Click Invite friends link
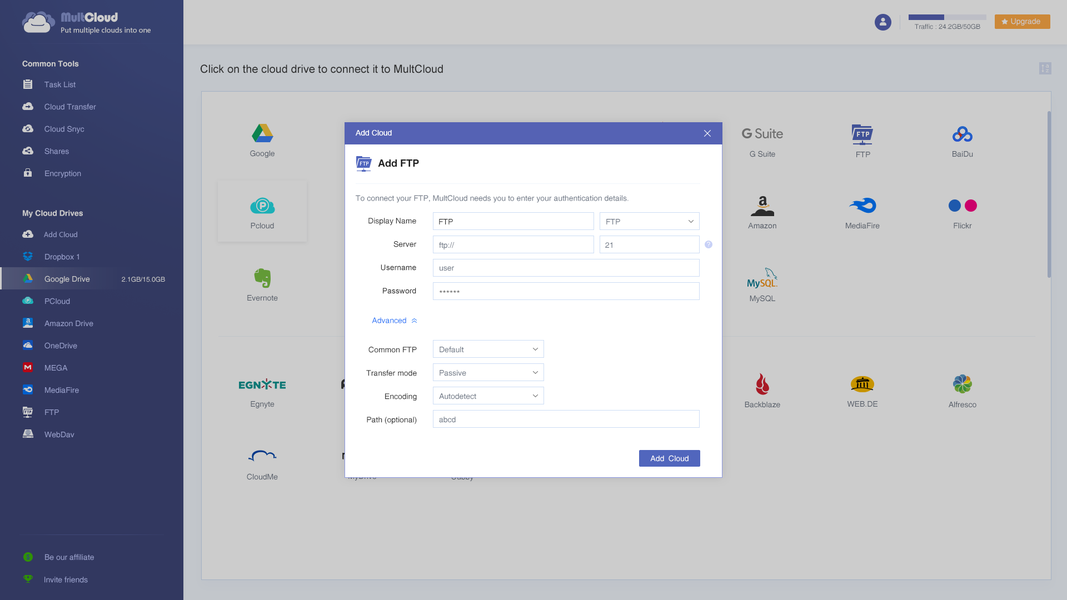This screenshot has width=1067, height=600. (x=65, y=580)
